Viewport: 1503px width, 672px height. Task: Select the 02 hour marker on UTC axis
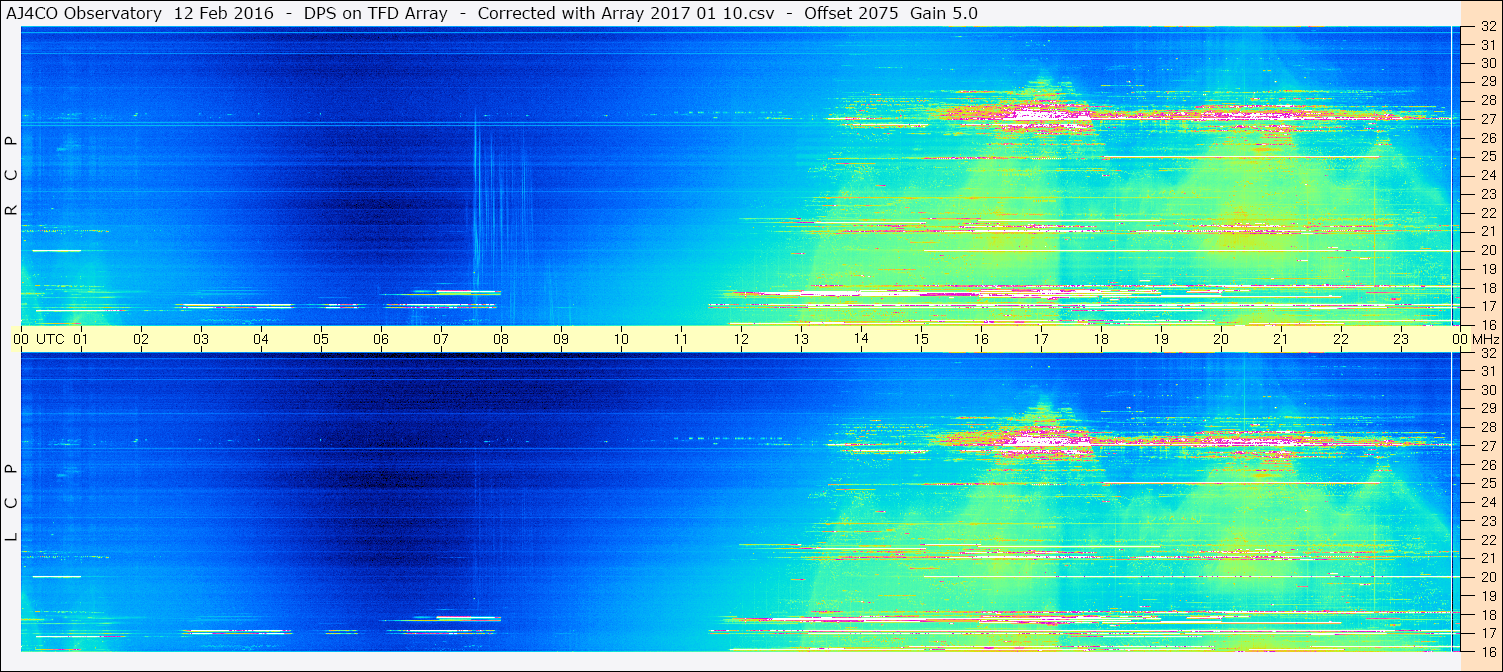[x=141, y=339]
